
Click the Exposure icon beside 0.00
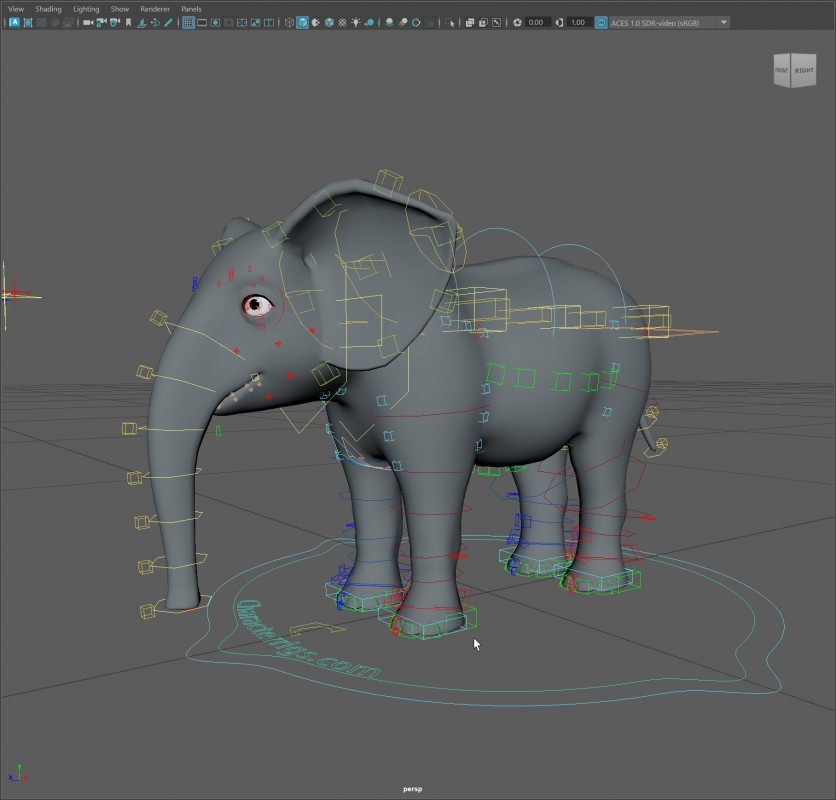click(x=517, y=22)
